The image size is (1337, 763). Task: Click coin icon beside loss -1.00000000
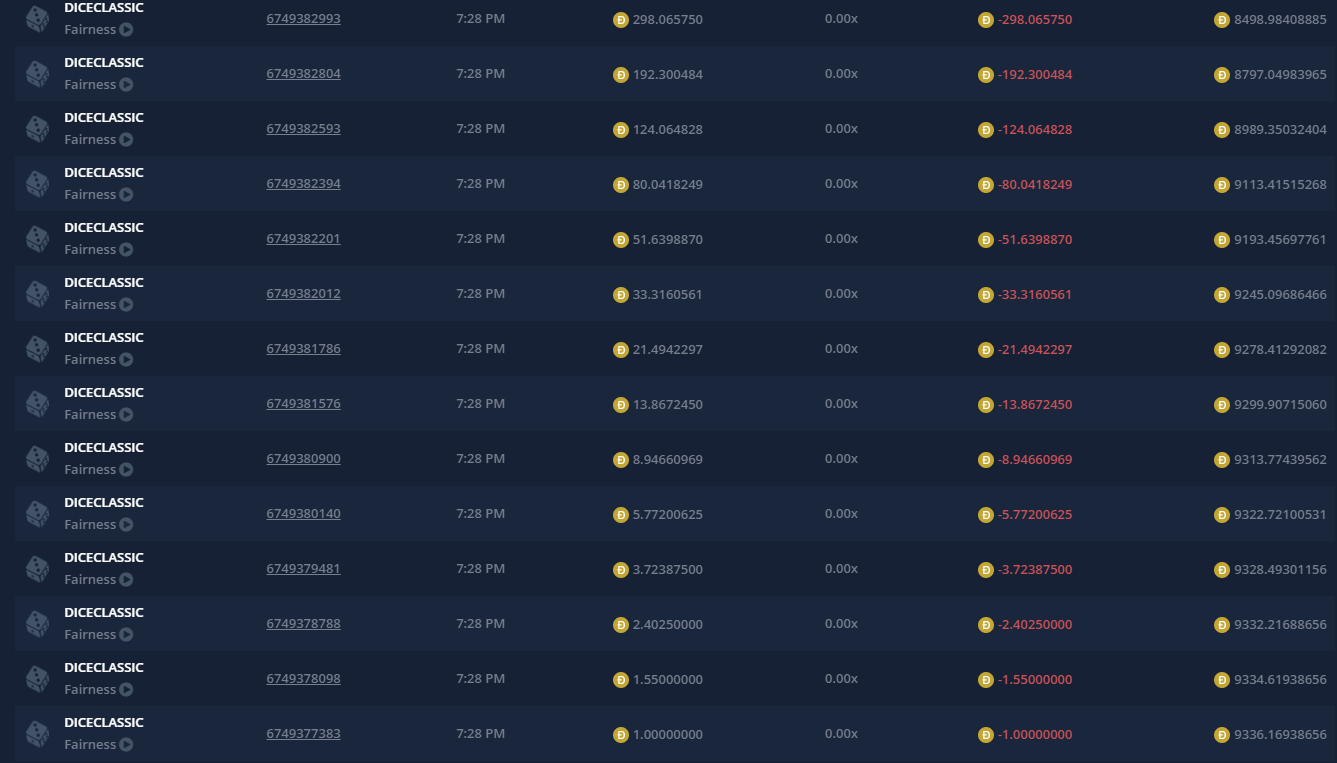[x=986, y=735]
